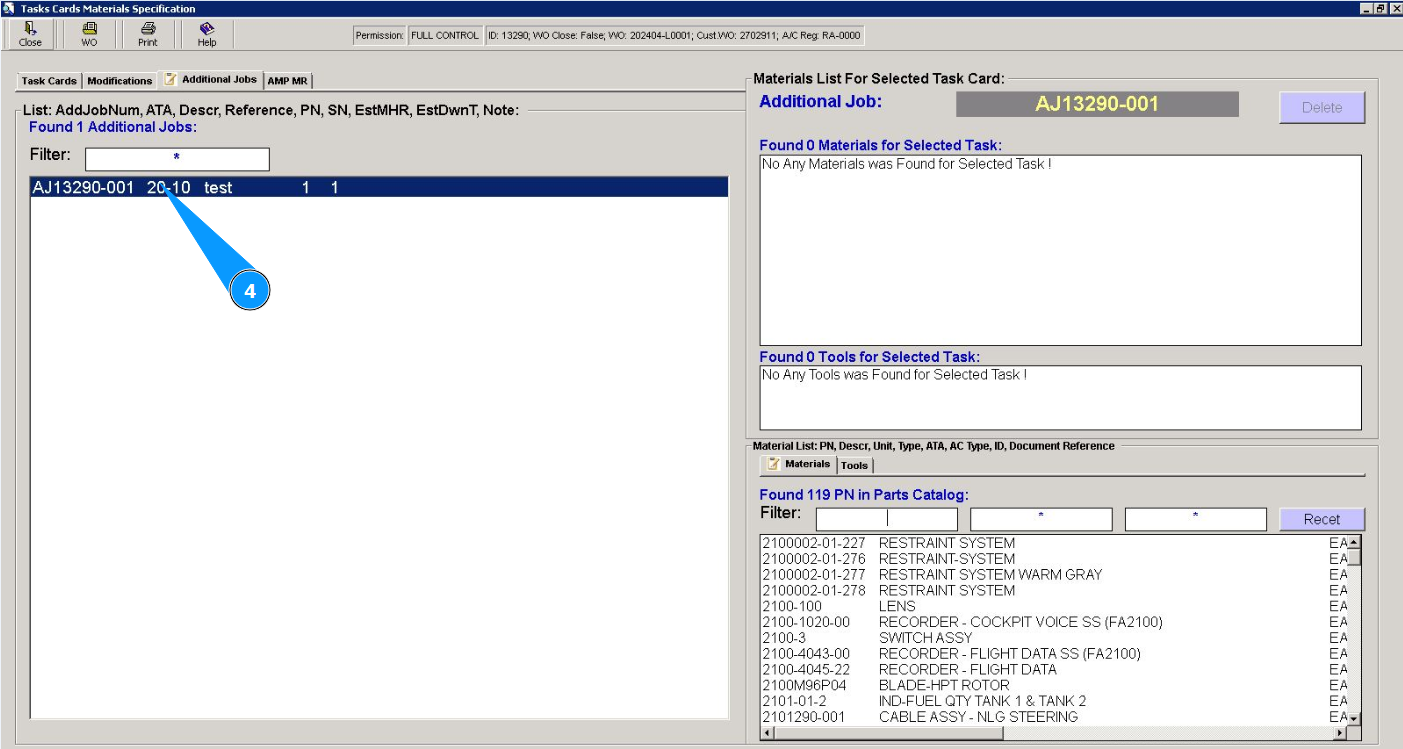
Task: Select part 2100002-01-227 RESTRAINT SYSTEM
Action: point(1054,543)
